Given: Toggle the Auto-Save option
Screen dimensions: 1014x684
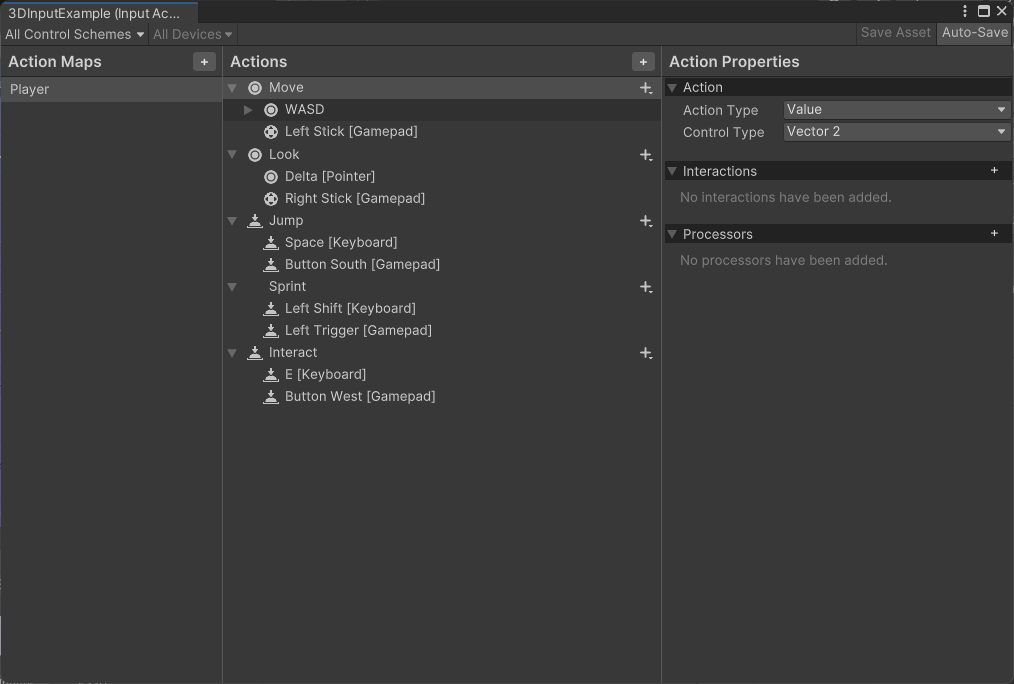Looking at the screenshot, I should click(x=974, y=33).
